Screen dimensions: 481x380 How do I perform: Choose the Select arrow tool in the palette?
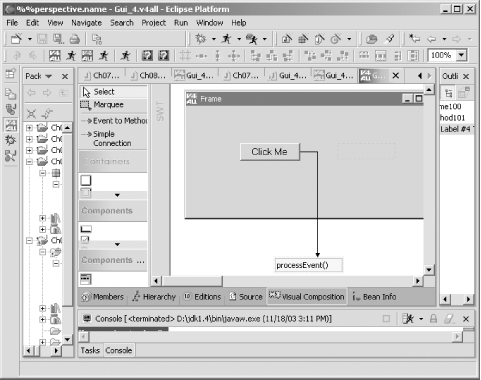[113, 92]
